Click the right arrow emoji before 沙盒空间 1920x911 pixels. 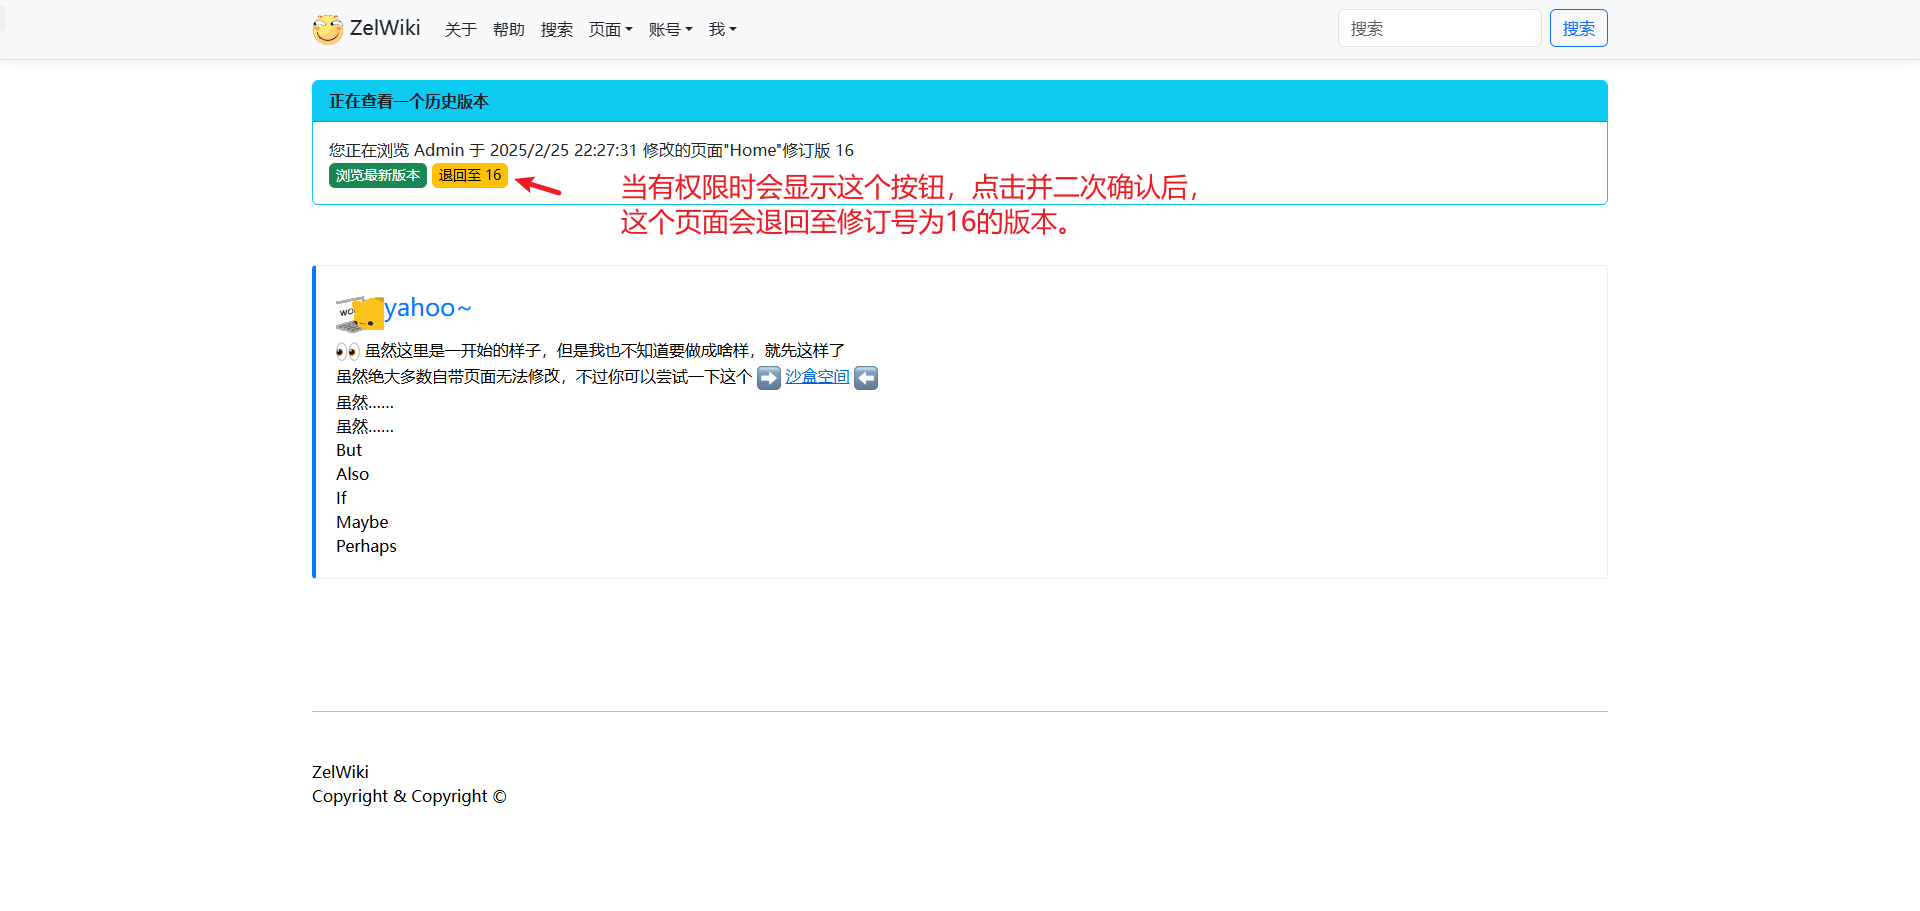pos(768,378)
